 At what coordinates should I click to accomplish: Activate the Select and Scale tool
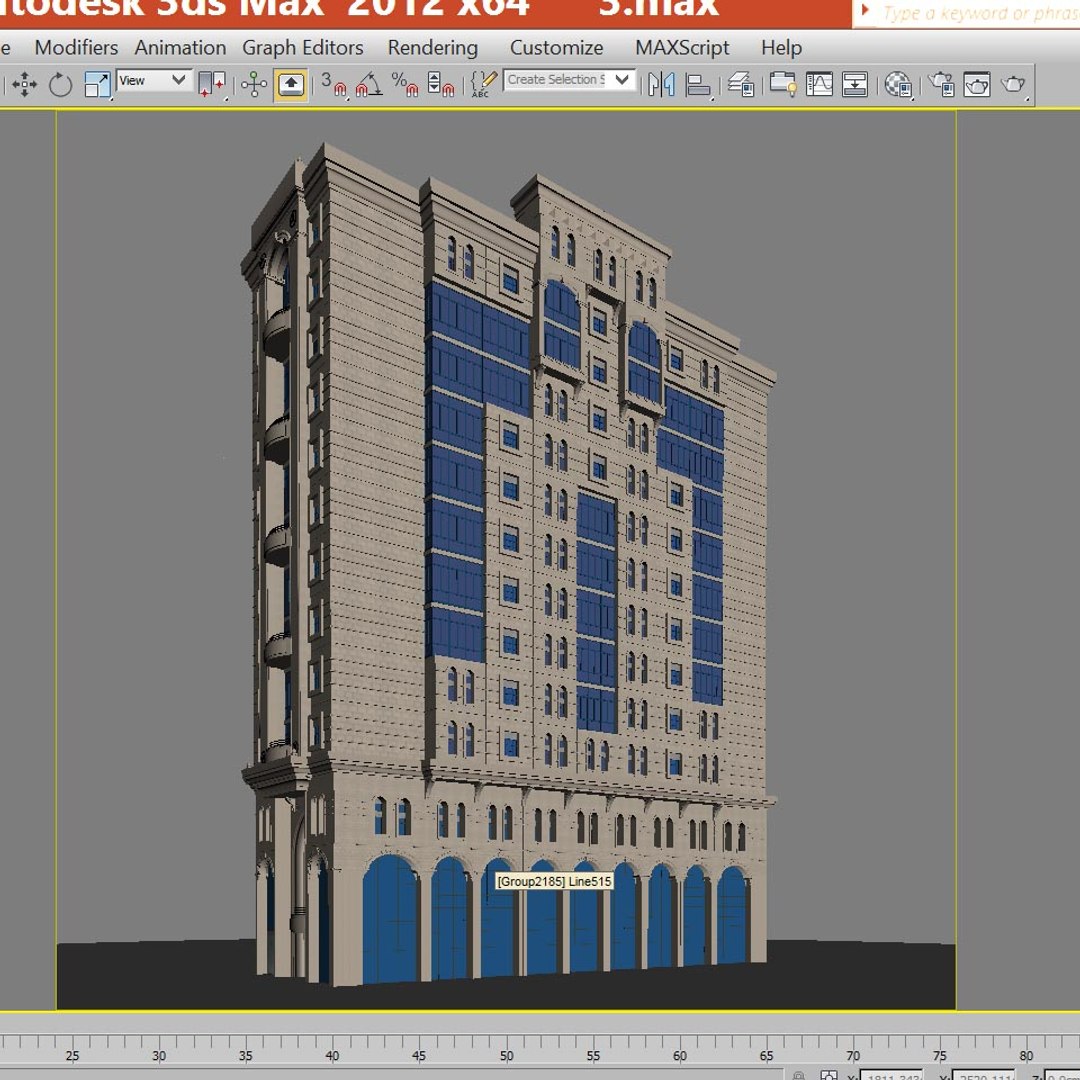pos(97,85)
